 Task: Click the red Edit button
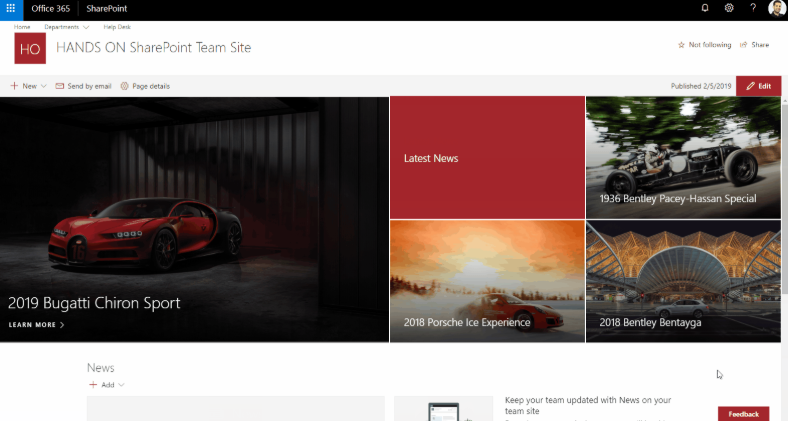758,86
